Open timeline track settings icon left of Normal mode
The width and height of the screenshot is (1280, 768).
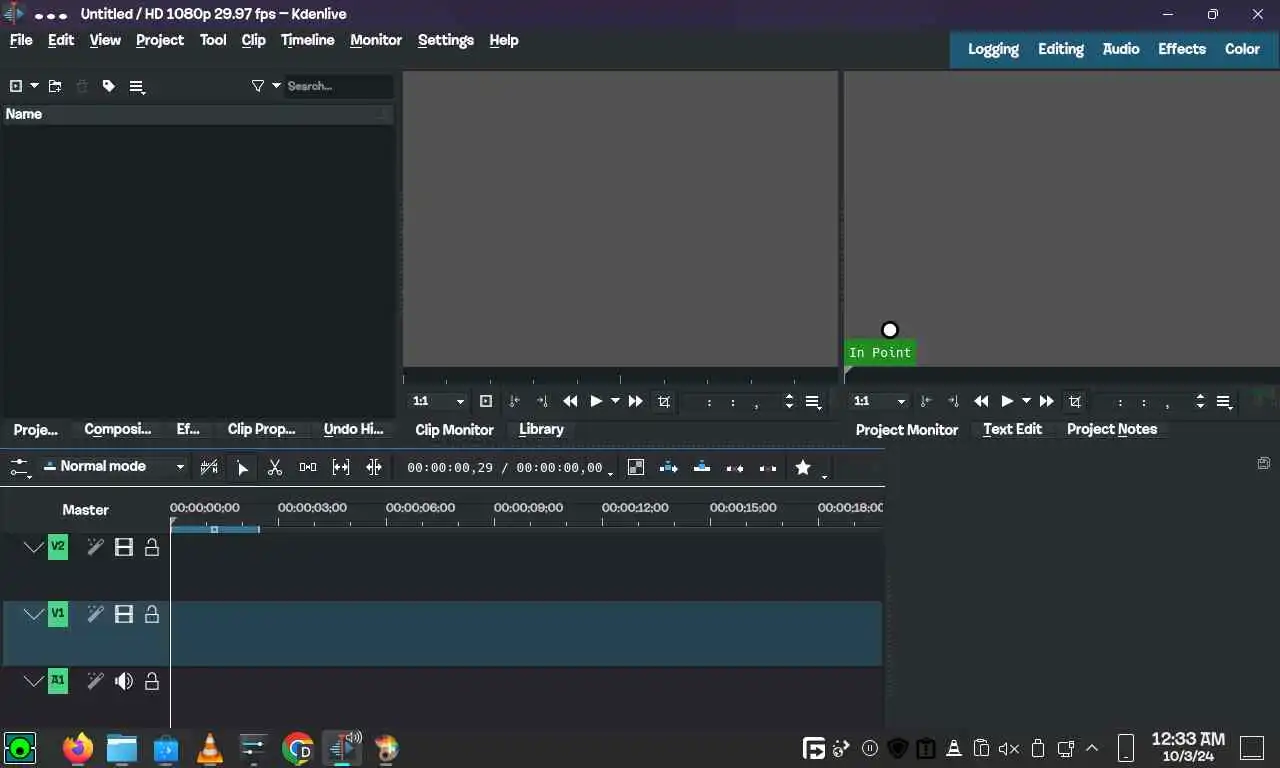[20, 467]
